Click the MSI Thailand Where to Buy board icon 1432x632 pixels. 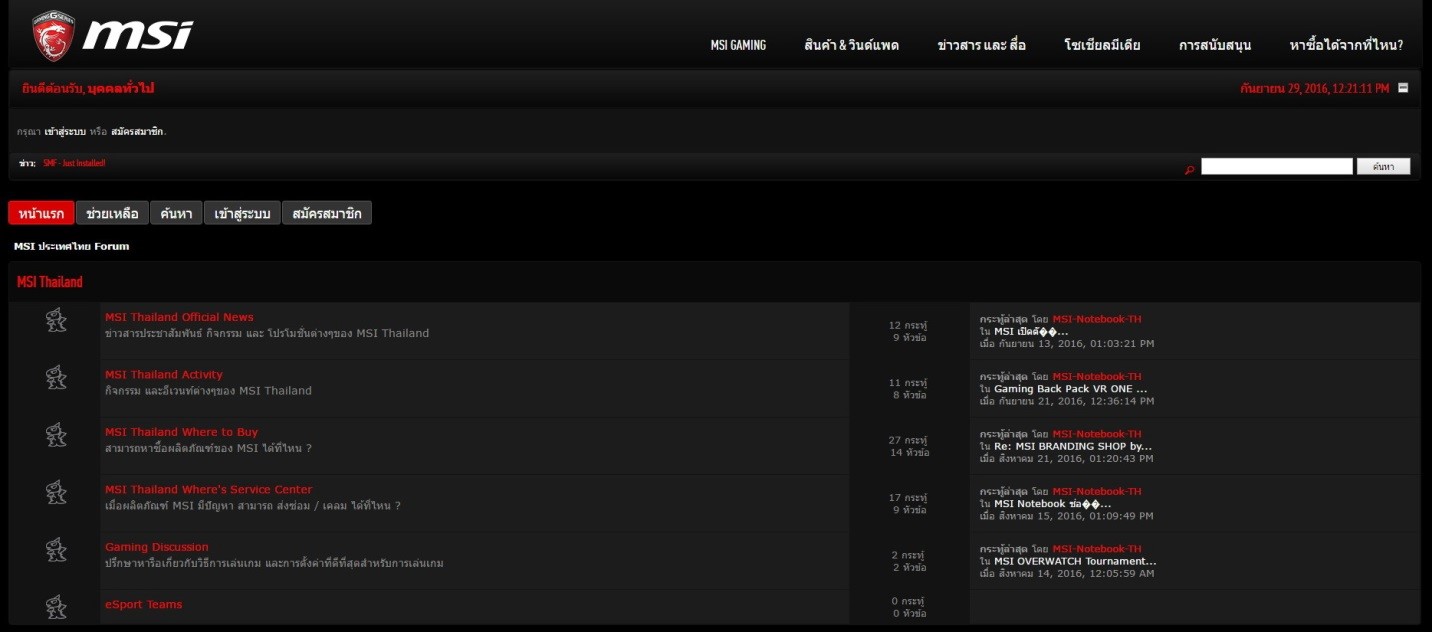pos(56,436)
